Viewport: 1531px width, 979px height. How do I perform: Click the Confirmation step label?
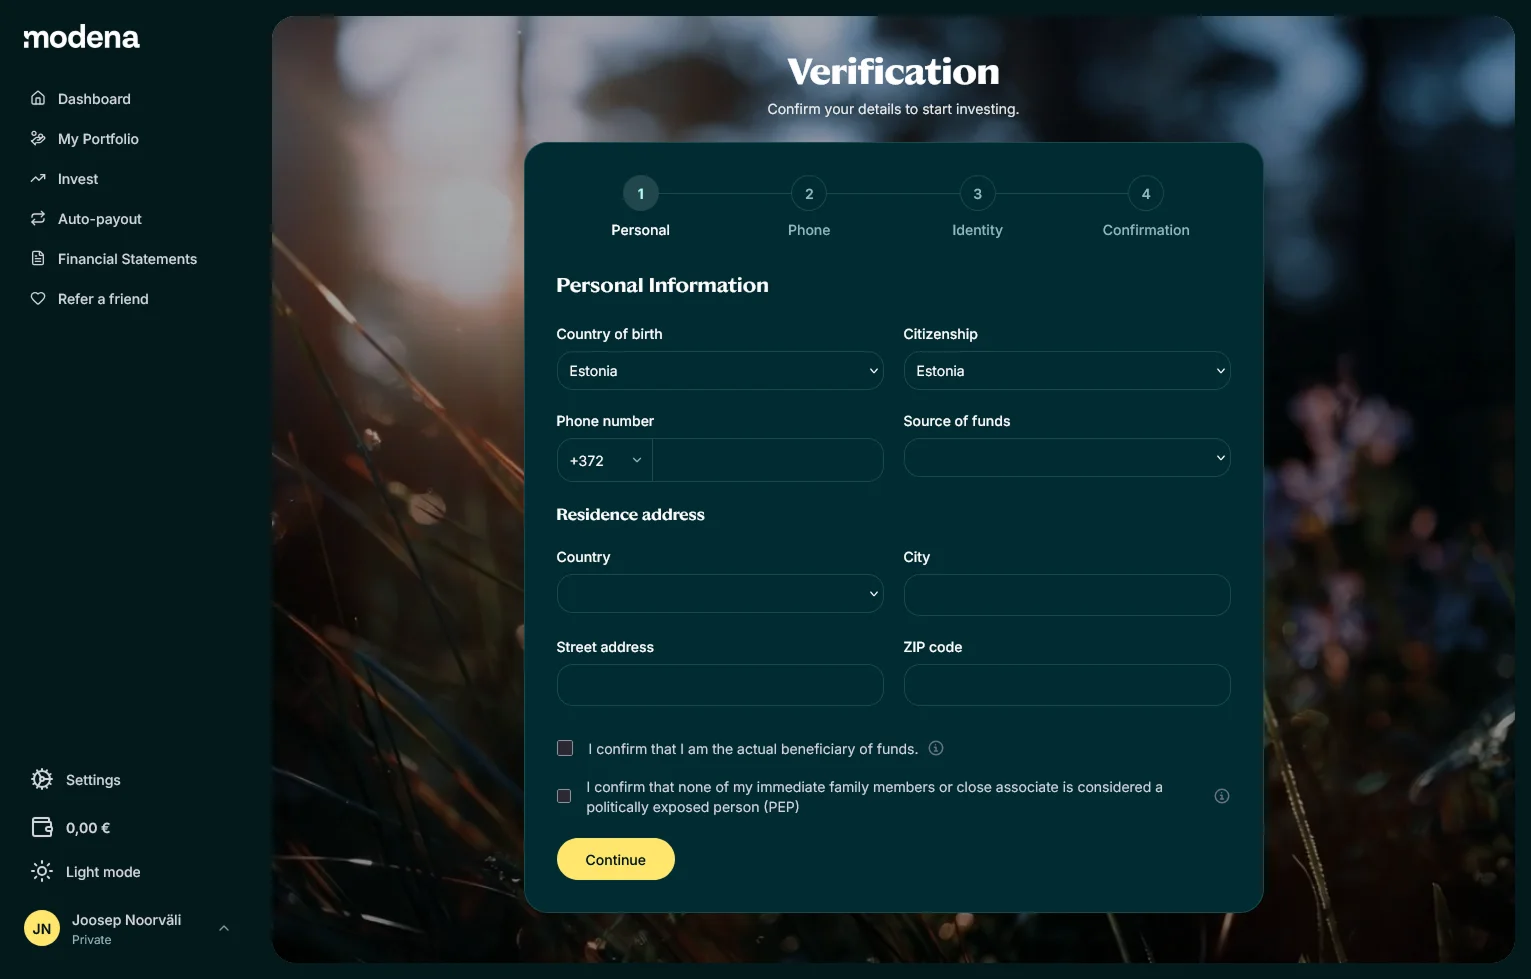pos(1146,230)
